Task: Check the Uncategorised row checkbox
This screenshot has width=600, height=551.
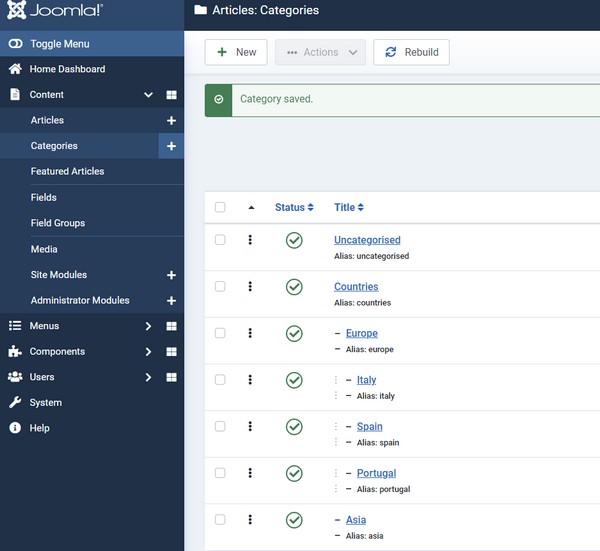Action: pos(220,240)
